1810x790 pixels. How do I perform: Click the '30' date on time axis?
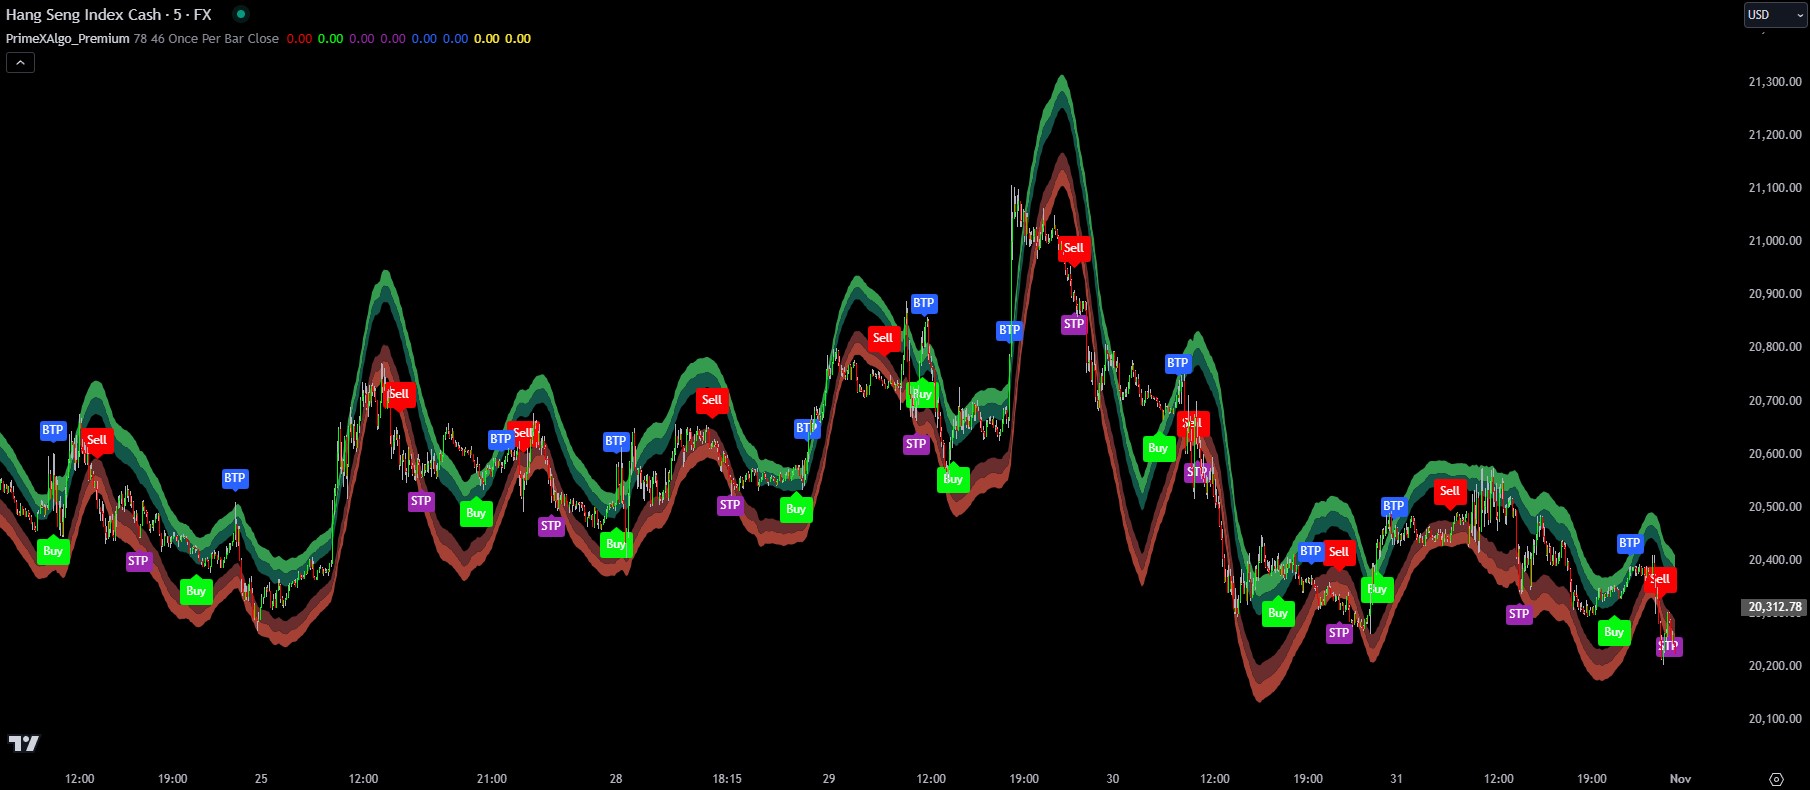coord(1113,779)
